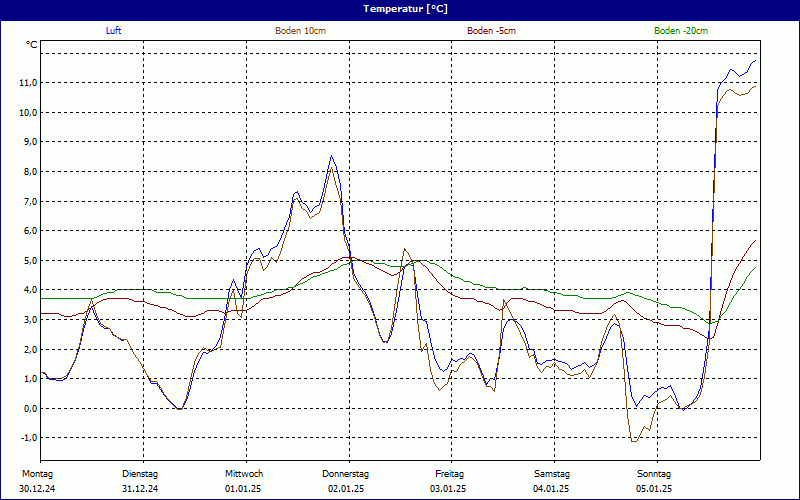The width and height of the screenshot is (800, 500).
Task: Click the '°C' axis unit label
Action: 32,45
